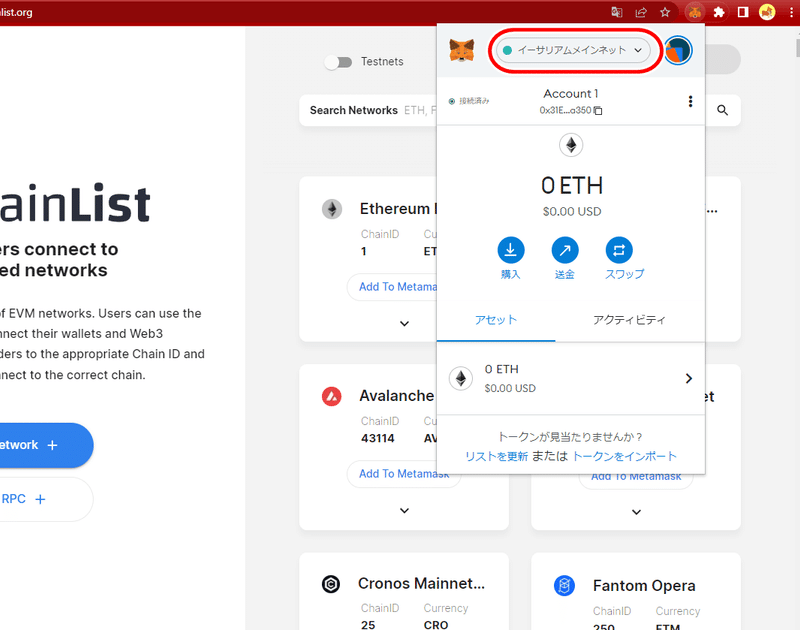Click the Refresh list (リストを更新) link
Screen dimensions: 800x630
tap(496, 456)
